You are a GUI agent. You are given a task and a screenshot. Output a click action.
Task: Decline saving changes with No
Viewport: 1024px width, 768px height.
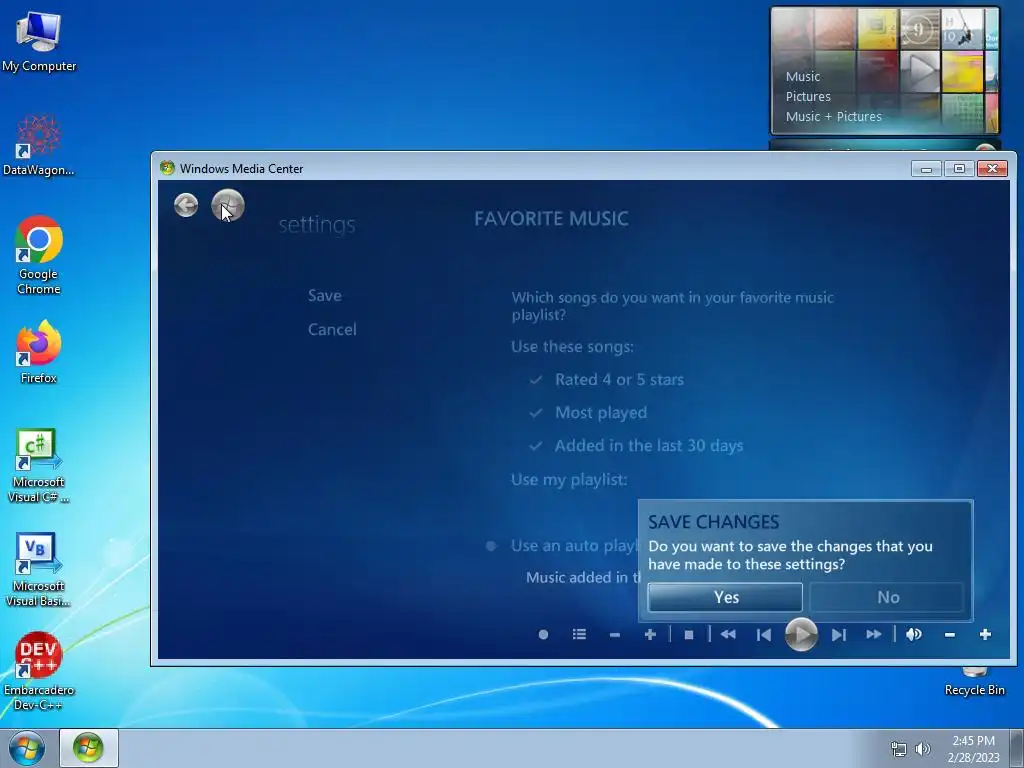coord(888,597)
